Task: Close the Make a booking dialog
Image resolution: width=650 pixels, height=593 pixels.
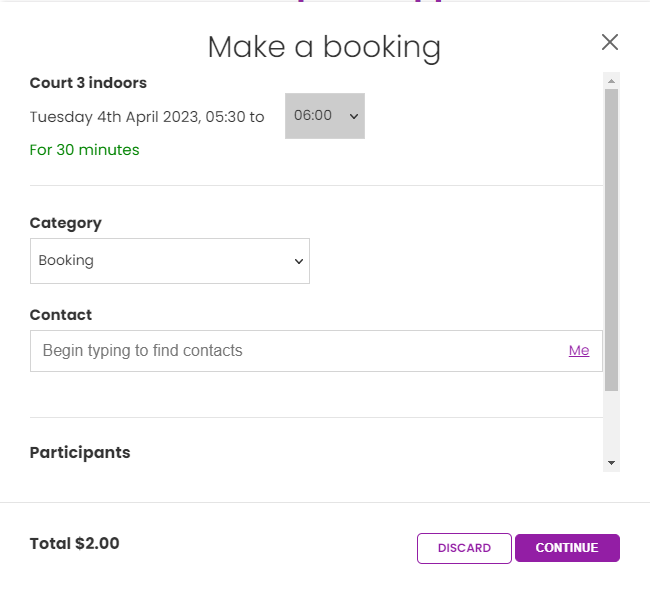Action: [610, 42]
